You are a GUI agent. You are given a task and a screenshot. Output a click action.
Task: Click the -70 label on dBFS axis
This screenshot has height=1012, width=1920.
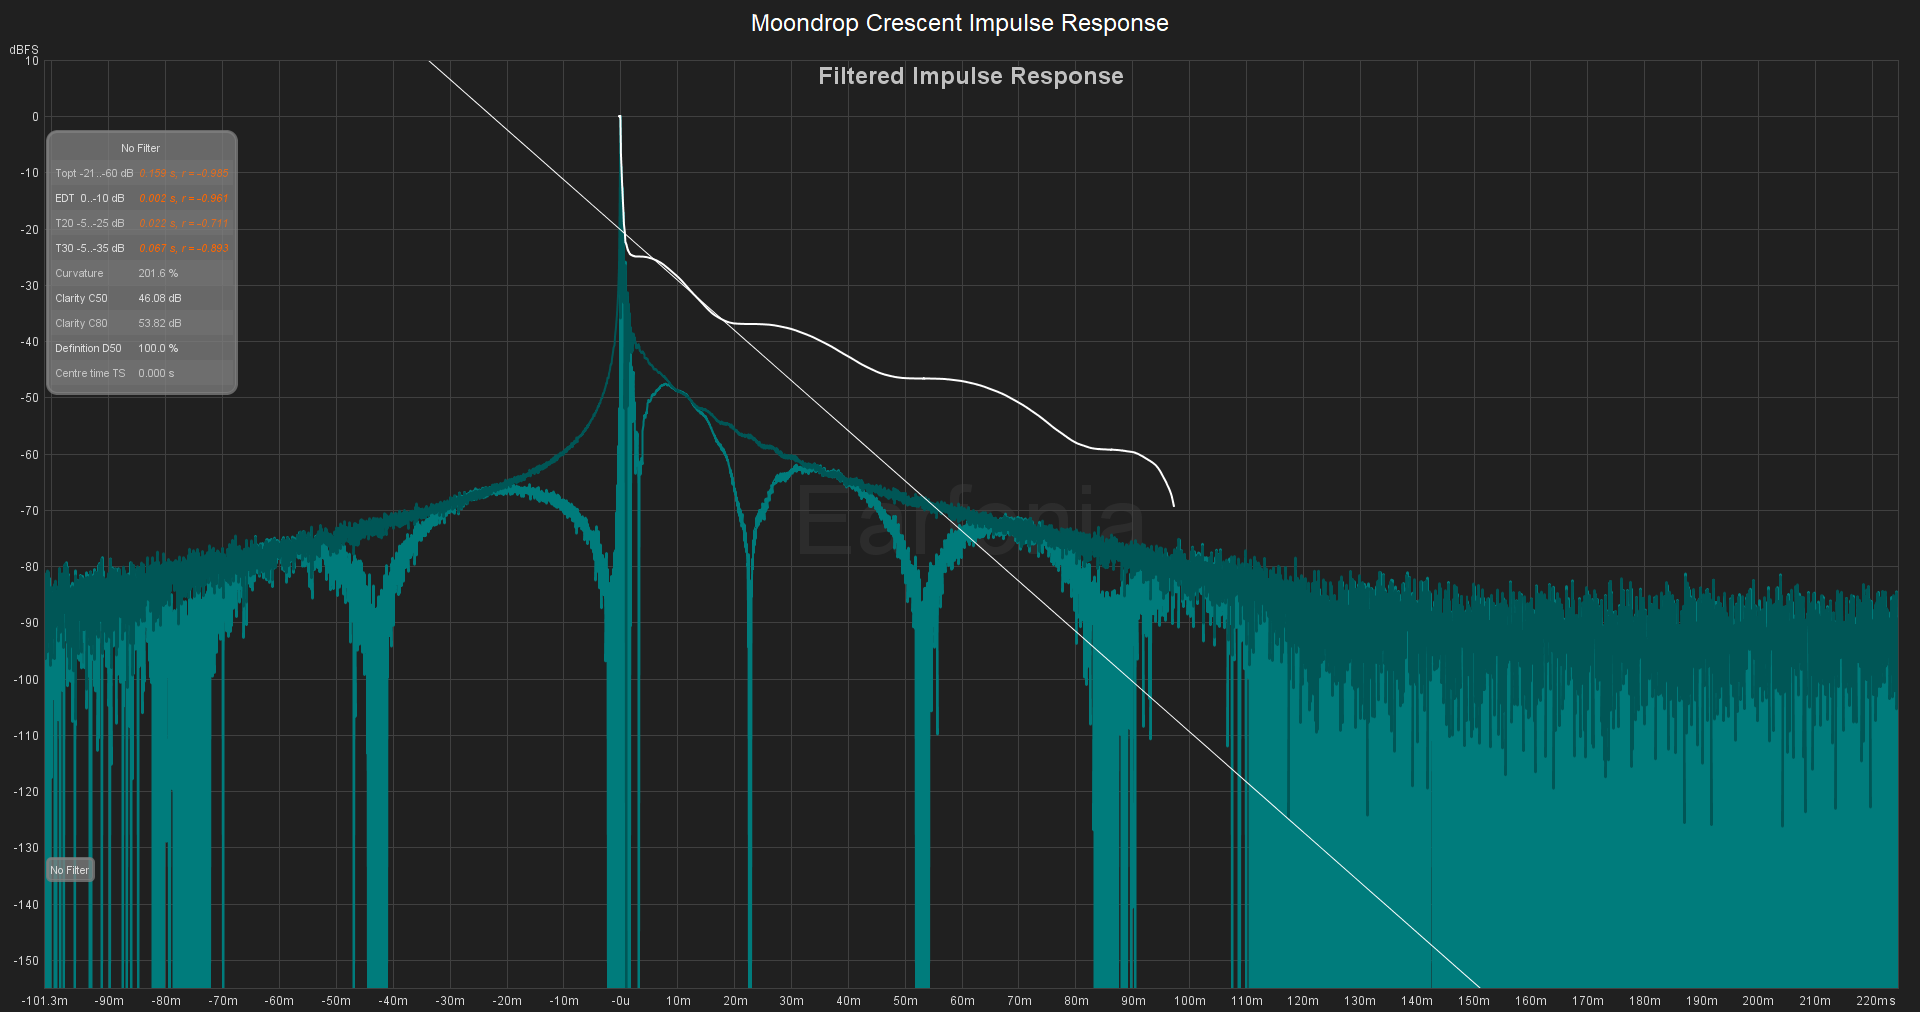pos(29,510)
